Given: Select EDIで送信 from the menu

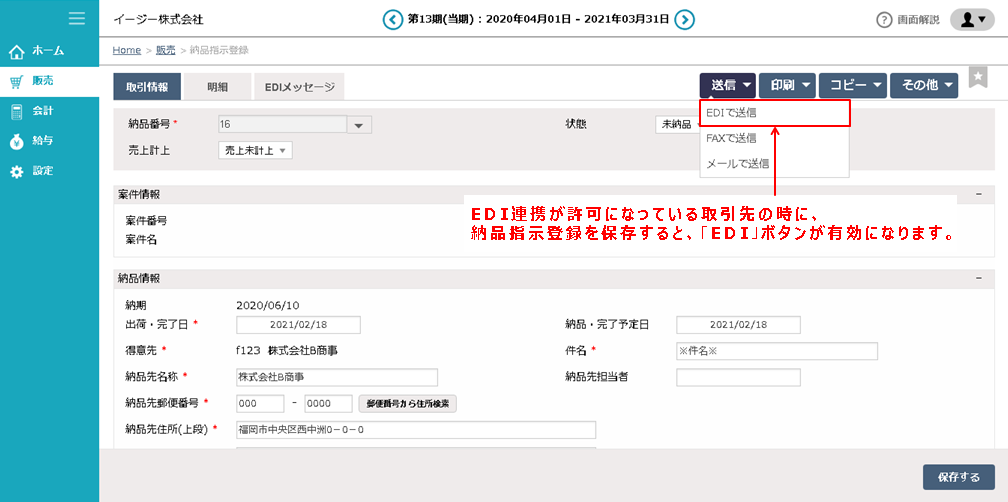Looking at the screenshot, I should point(774,113).
